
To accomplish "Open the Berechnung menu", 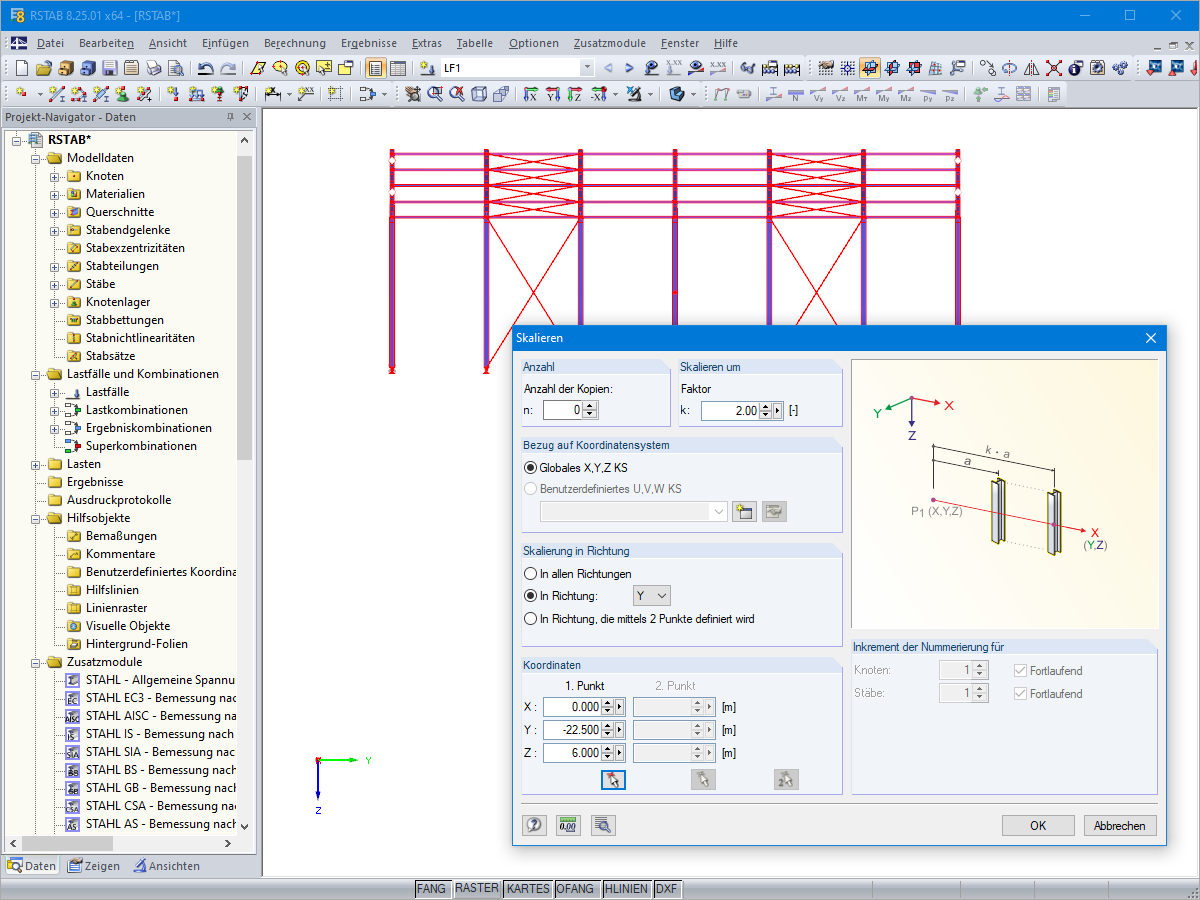I will 295,43.
